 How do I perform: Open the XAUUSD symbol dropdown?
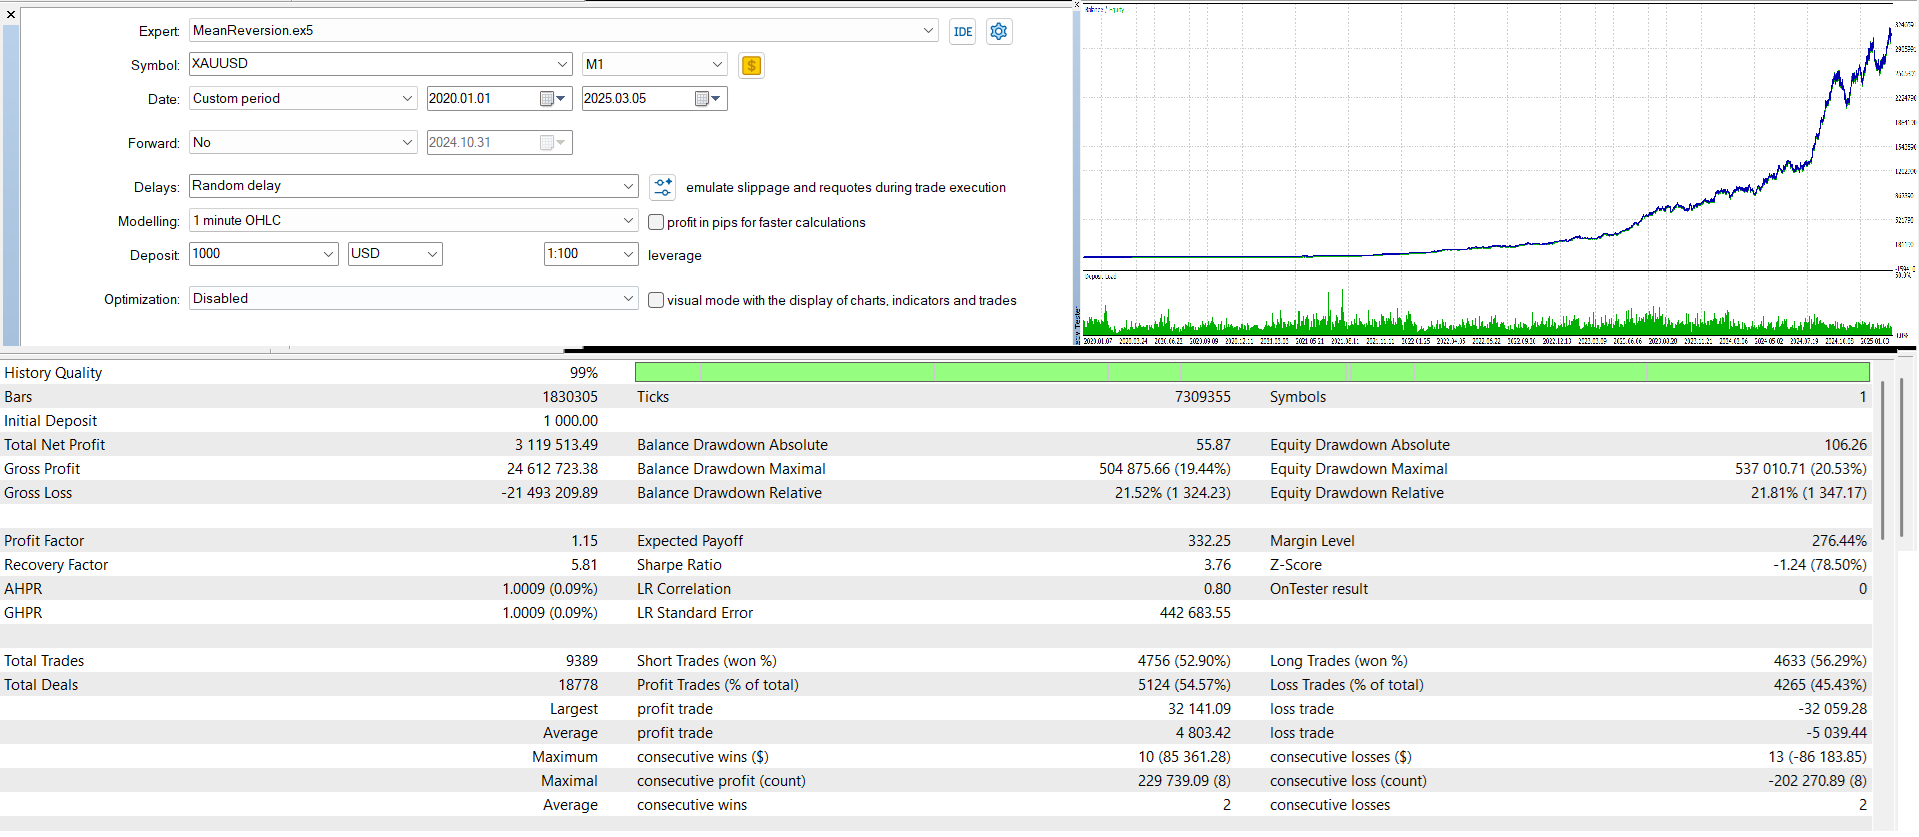[562, 64]
